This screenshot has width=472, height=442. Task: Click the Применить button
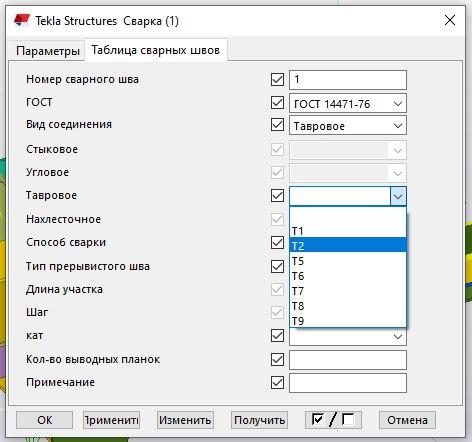click(111, 420)
